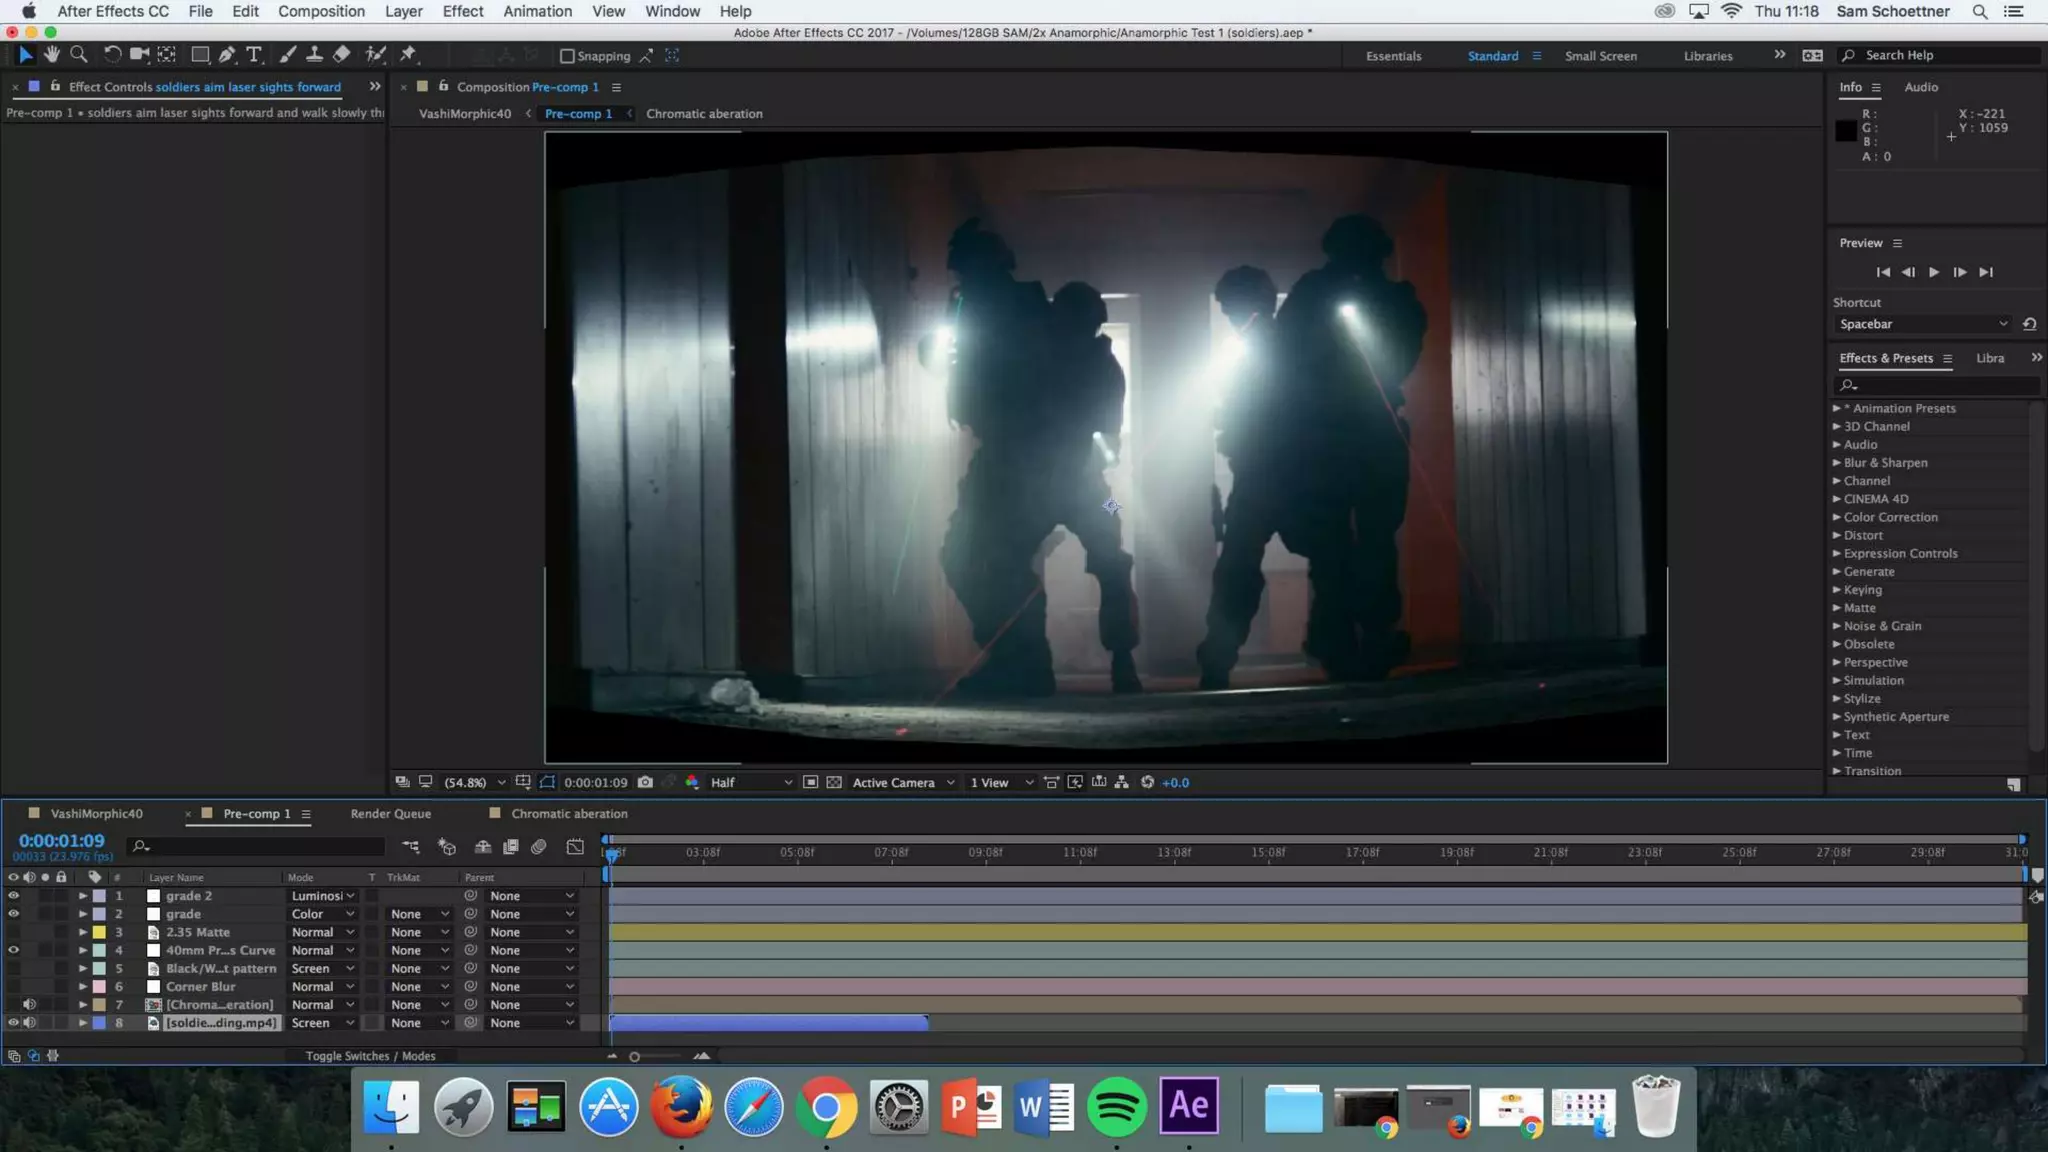
Task: Toggle visibility of 40mm Curve layer
Action: click(13, 950)
